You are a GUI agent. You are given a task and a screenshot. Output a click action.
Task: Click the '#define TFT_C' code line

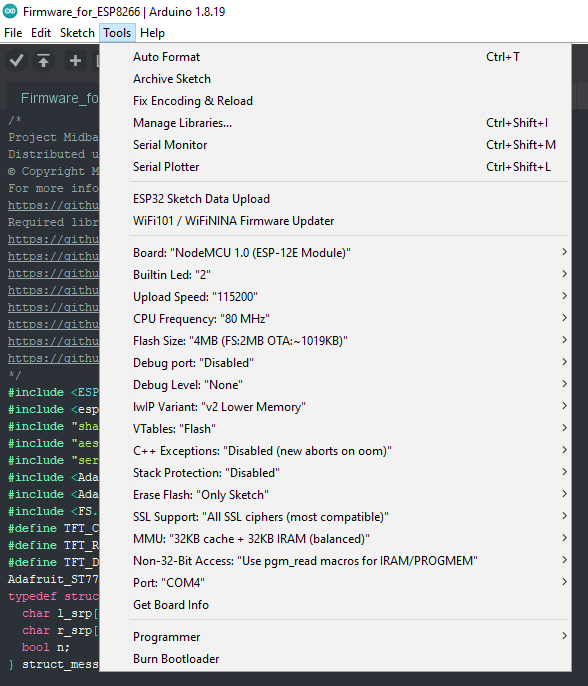(53, 528)
